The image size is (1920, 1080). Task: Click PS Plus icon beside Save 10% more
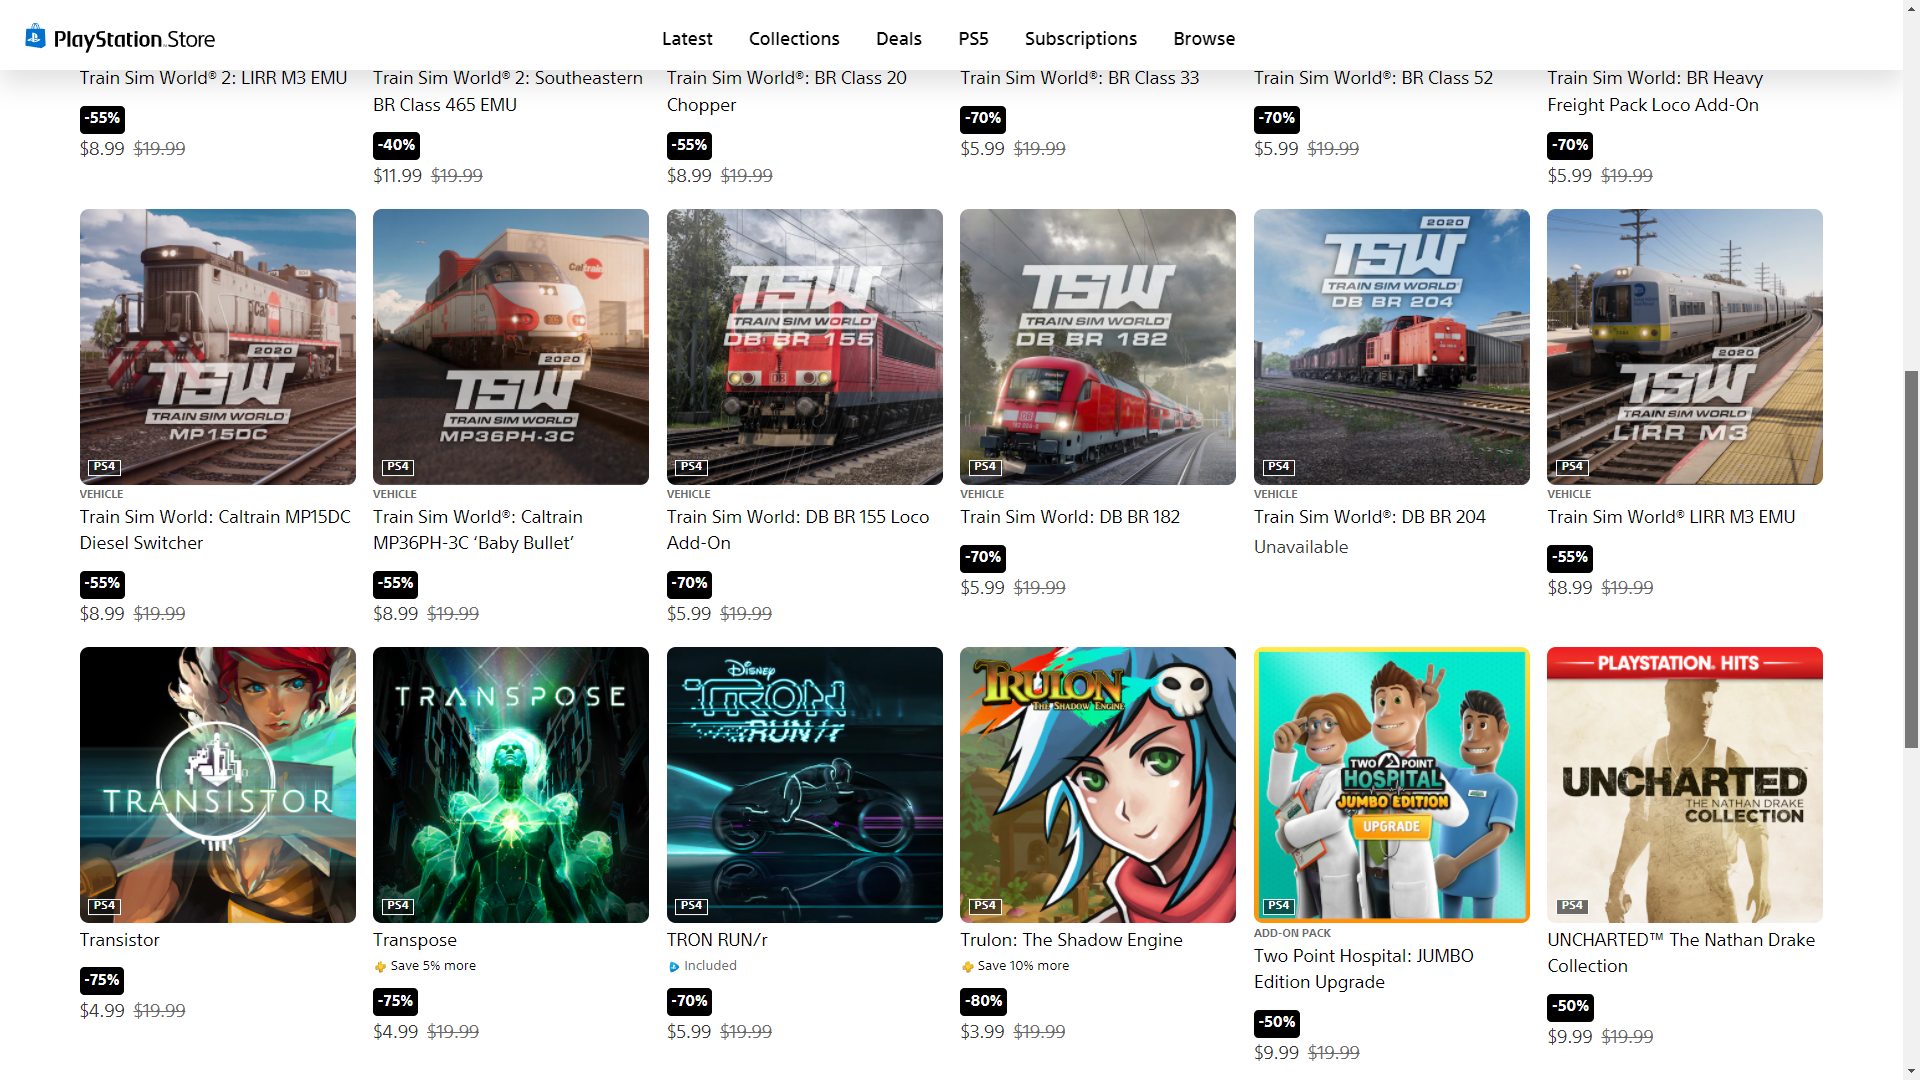click(x=967, y=966)
